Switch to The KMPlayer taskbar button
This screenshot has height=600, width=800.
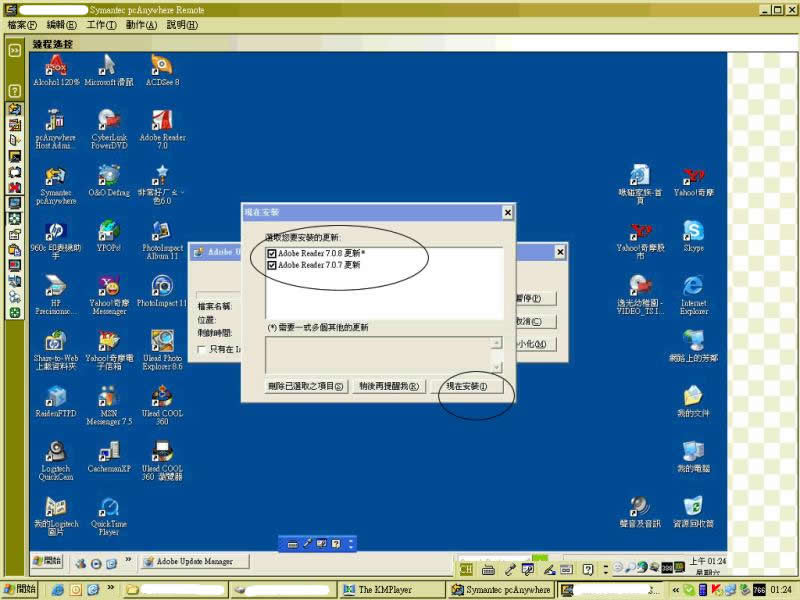pyautogui.click(x=391, y=590)
